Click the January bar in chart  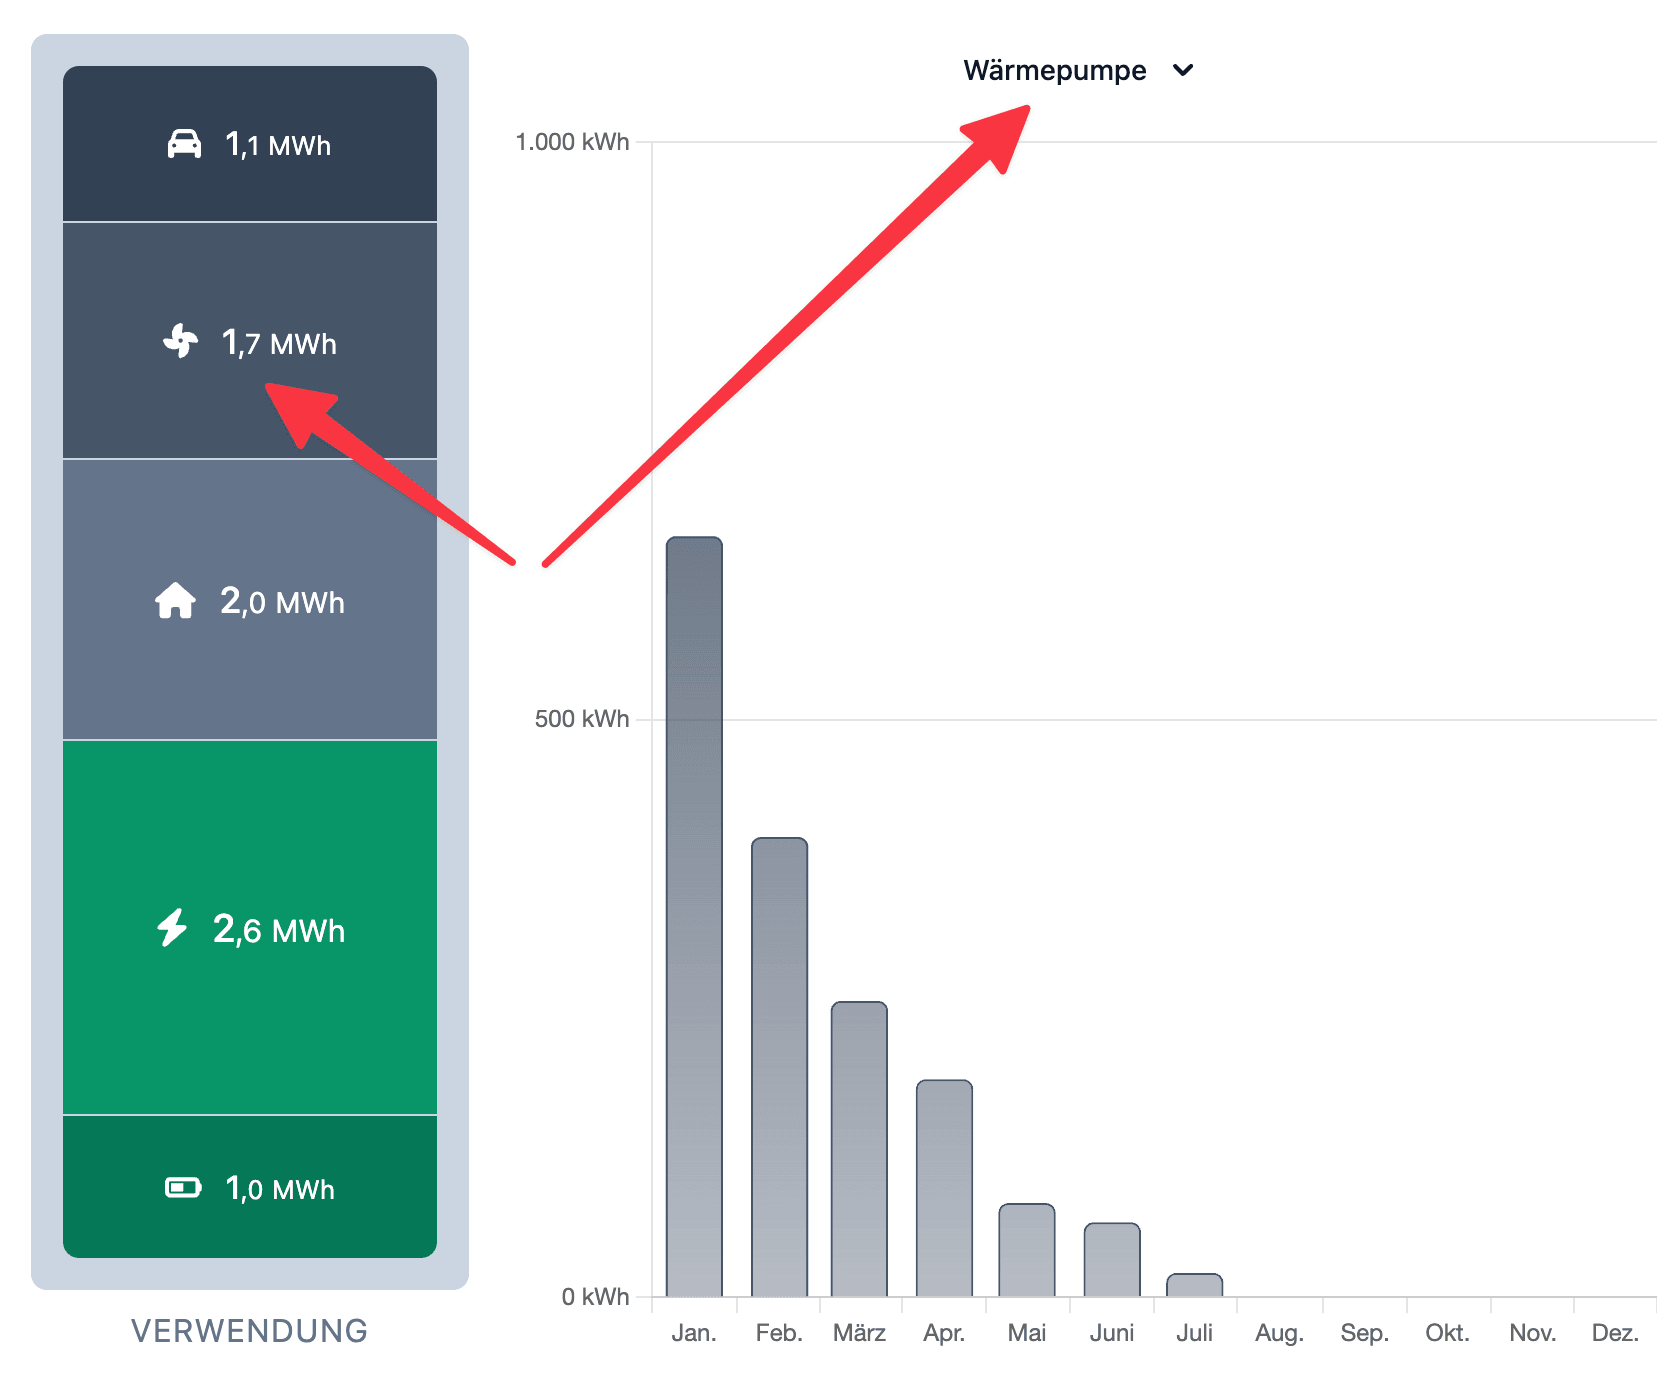tap(694, 916)
